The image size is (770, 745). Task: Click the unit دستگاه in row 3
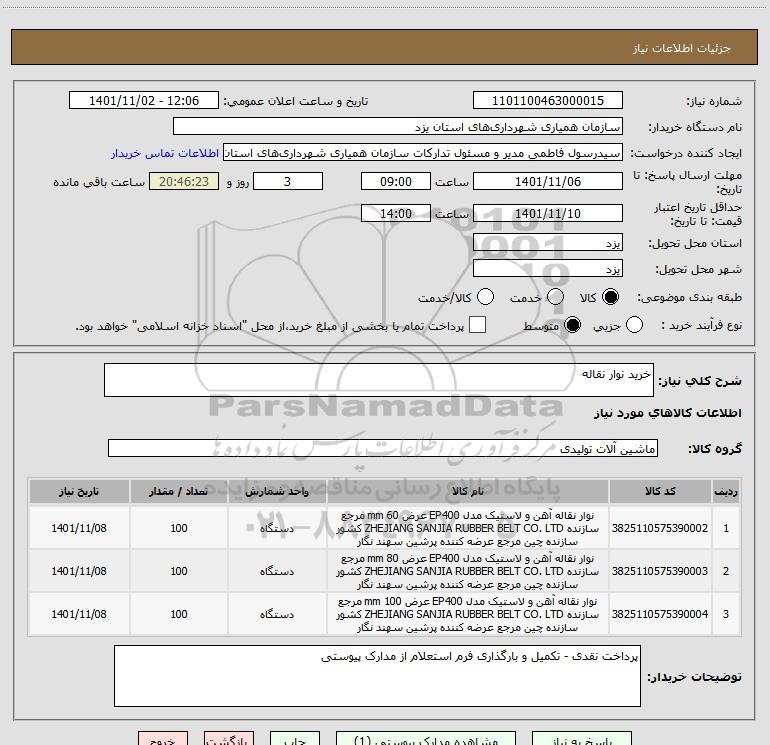[x=277, y=614]
